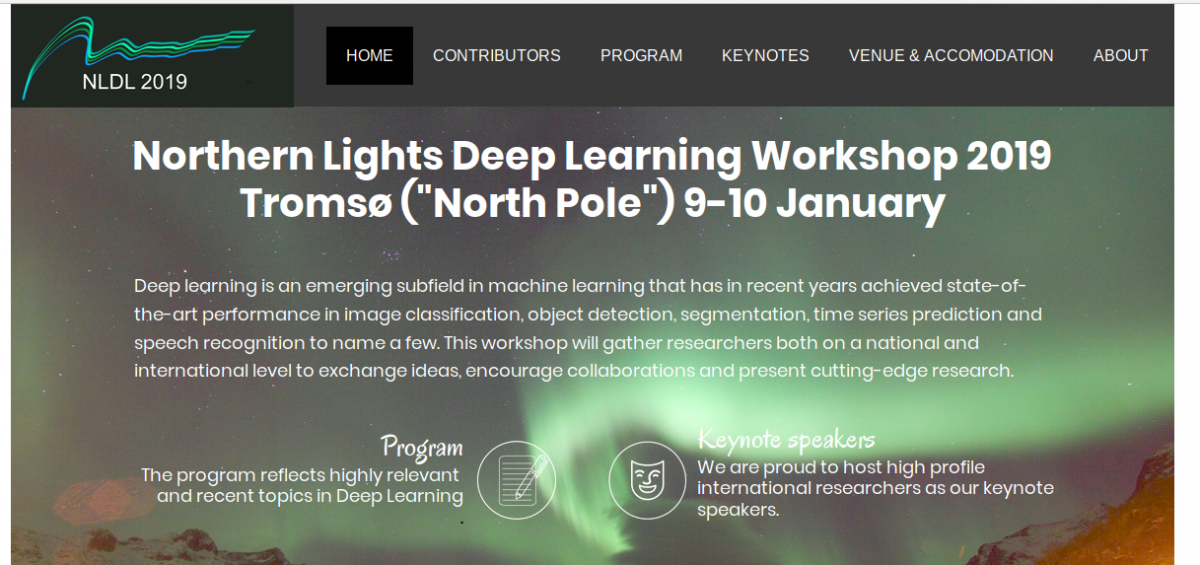Click the "Deep learning is an emerging subfield" paragraph
Image resolution: width=1200 pixels, height=565 pixels.
click(588, 329)
